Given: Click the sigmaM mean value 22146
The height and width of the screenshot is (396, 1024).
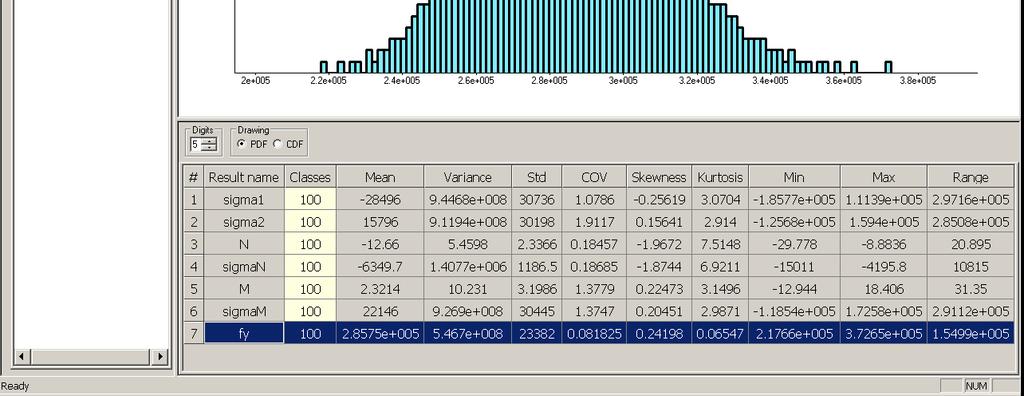Looking at the screenshot, I should pyautogui.click(x=380, y=311).
